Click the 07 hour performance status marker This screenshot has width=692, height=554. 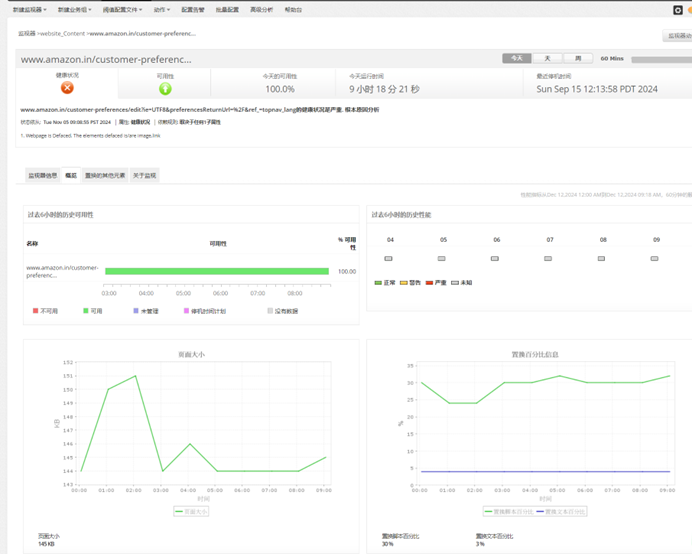[549, 258]
